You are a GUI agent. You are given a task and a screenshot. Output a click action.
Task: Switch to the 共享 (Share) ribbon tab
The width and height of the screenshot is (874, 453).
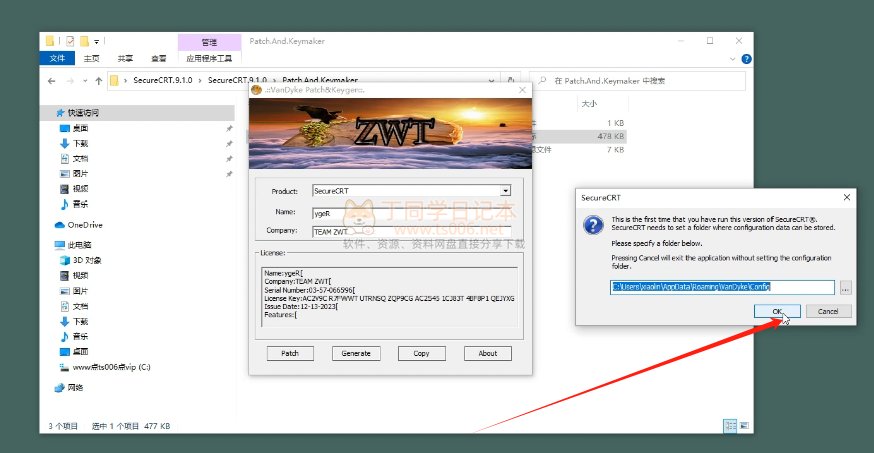[x=123, y=59]
